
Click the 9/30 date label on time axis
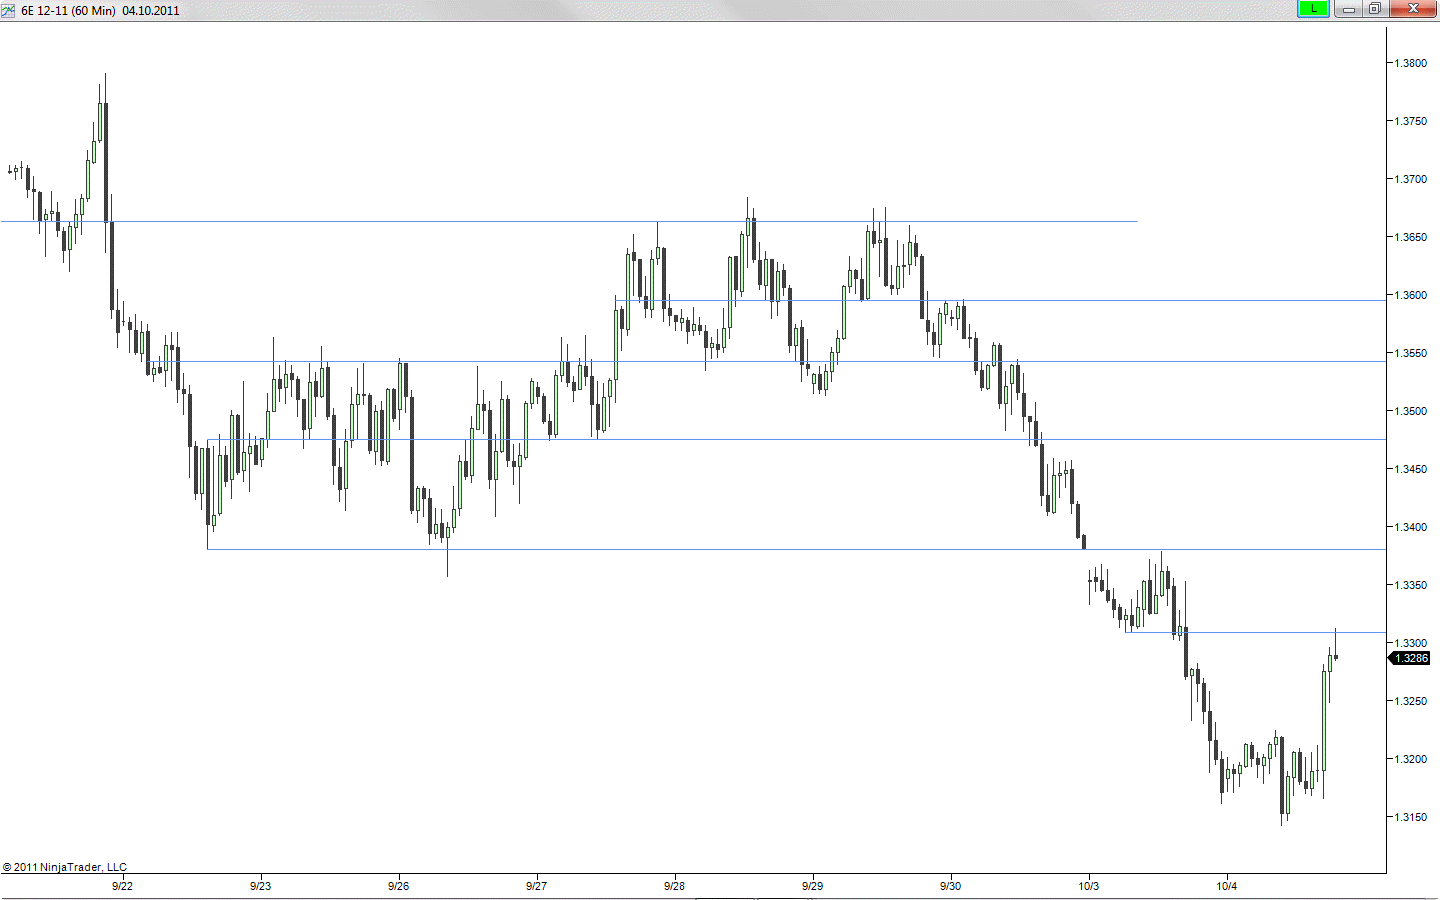tap(950, 886)
